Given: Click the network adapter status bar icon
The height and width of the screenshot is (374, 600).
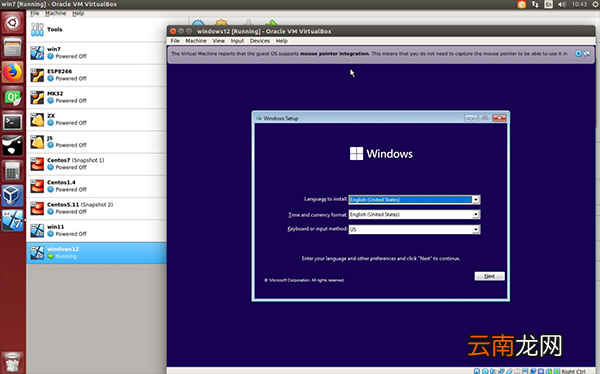Looking at the screenshot, I should point(501,371).
